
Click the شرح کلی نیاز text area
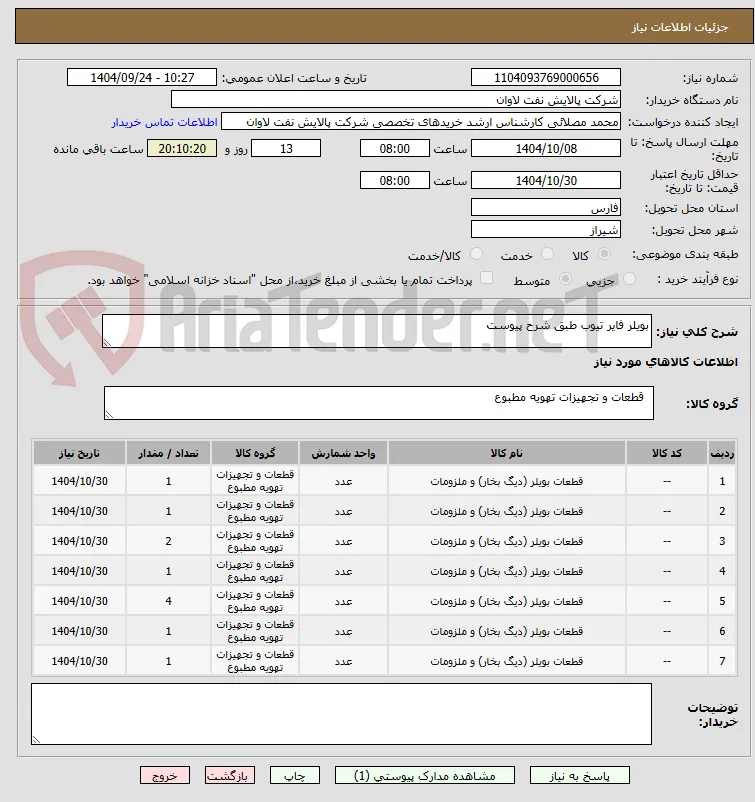(377, 331)
